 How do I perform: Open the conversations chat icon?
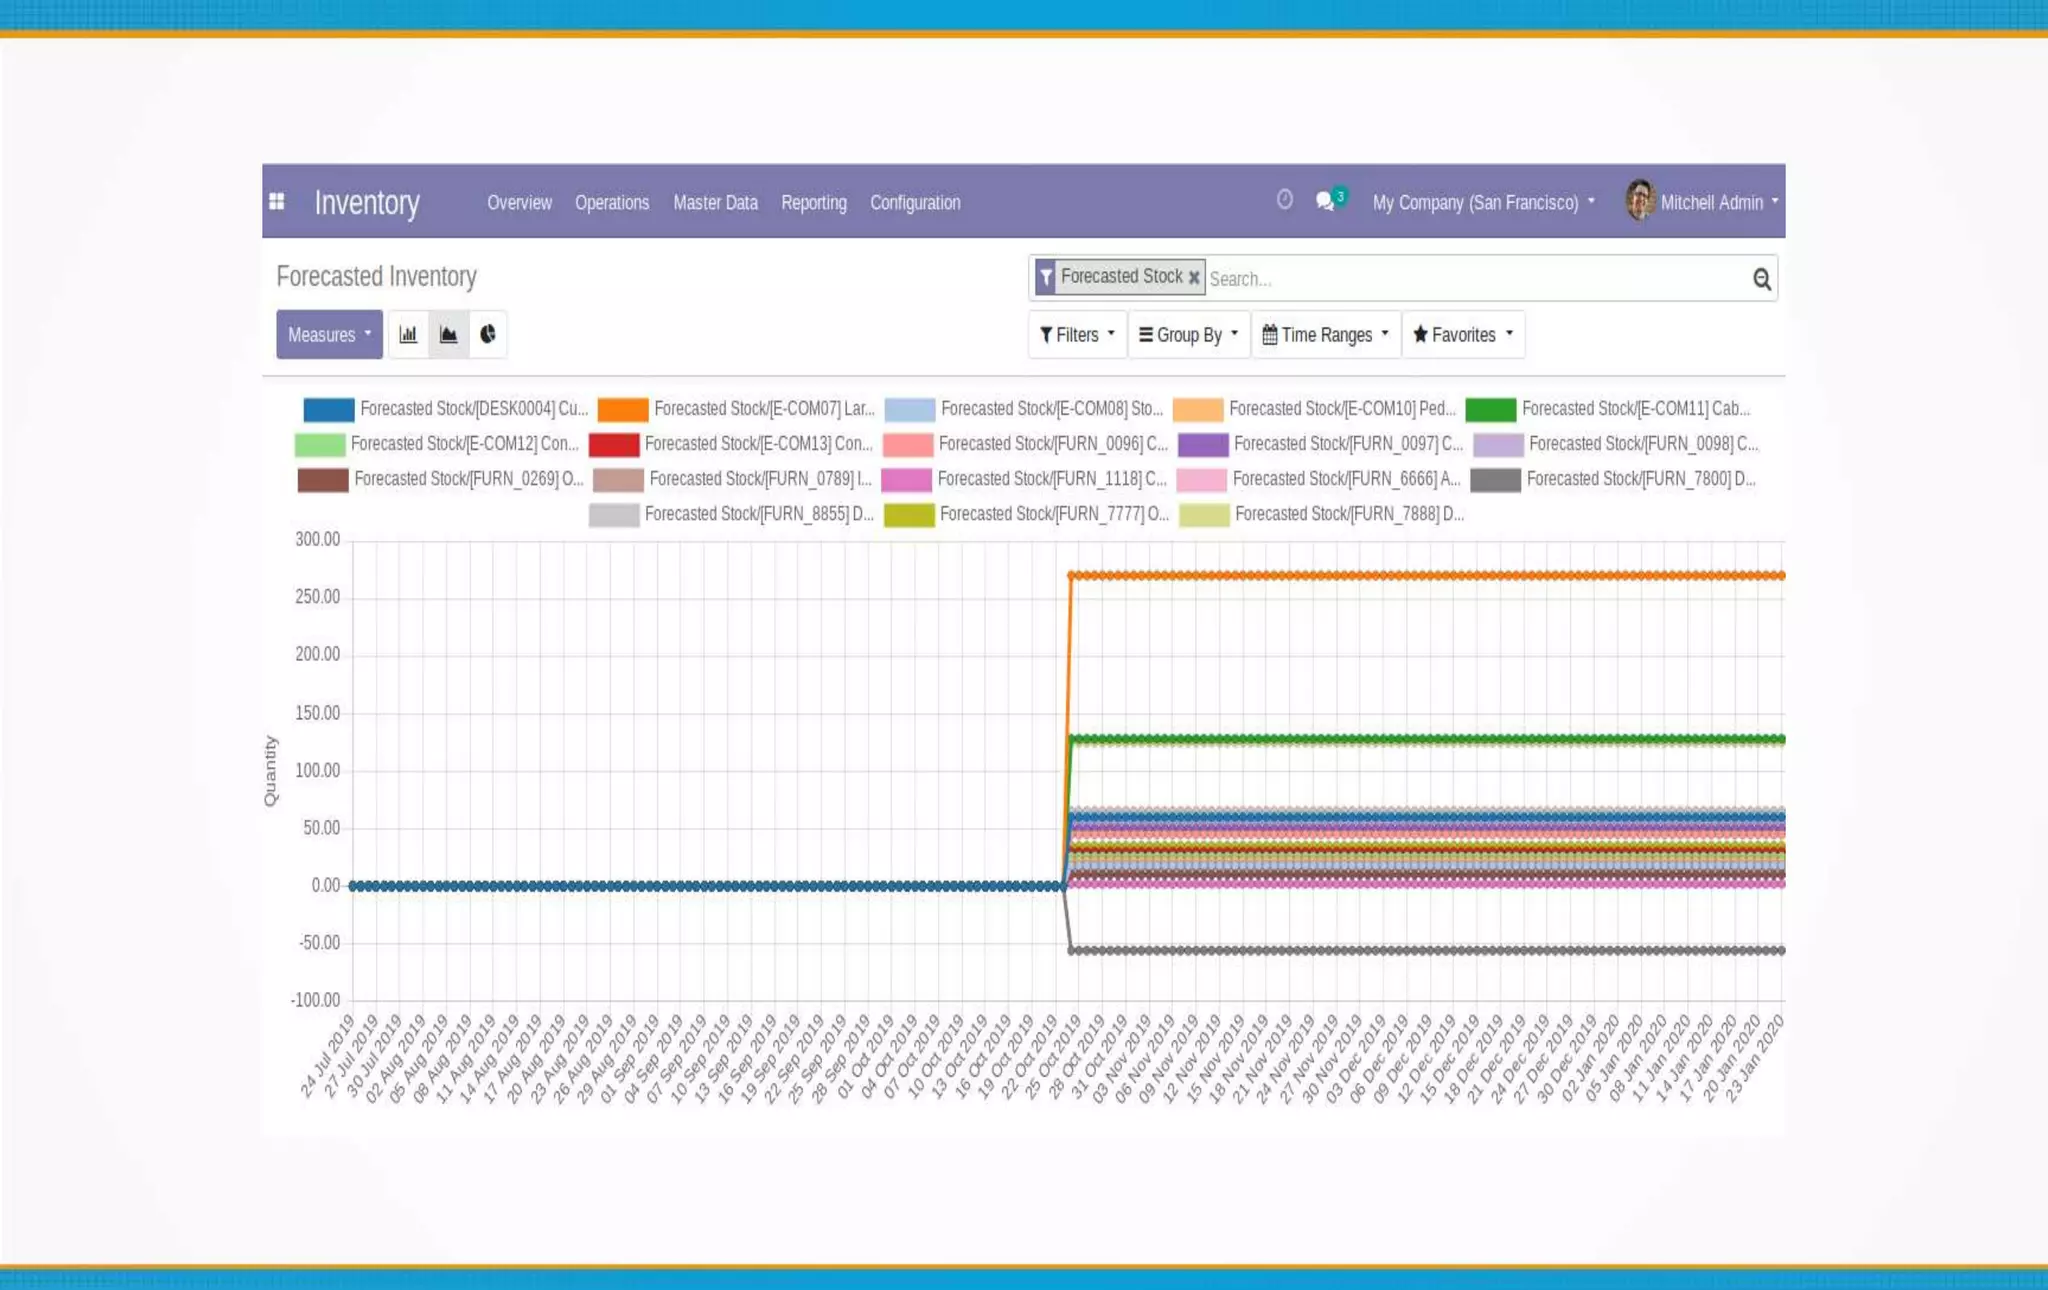point(1326,201)
